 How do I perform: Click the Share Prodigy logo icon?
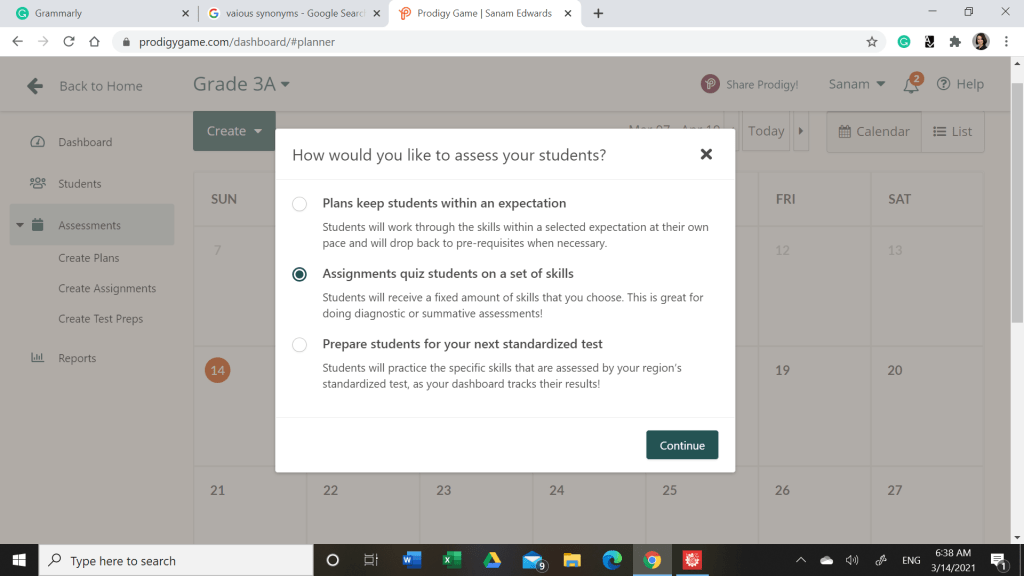[x=710, y=84]
